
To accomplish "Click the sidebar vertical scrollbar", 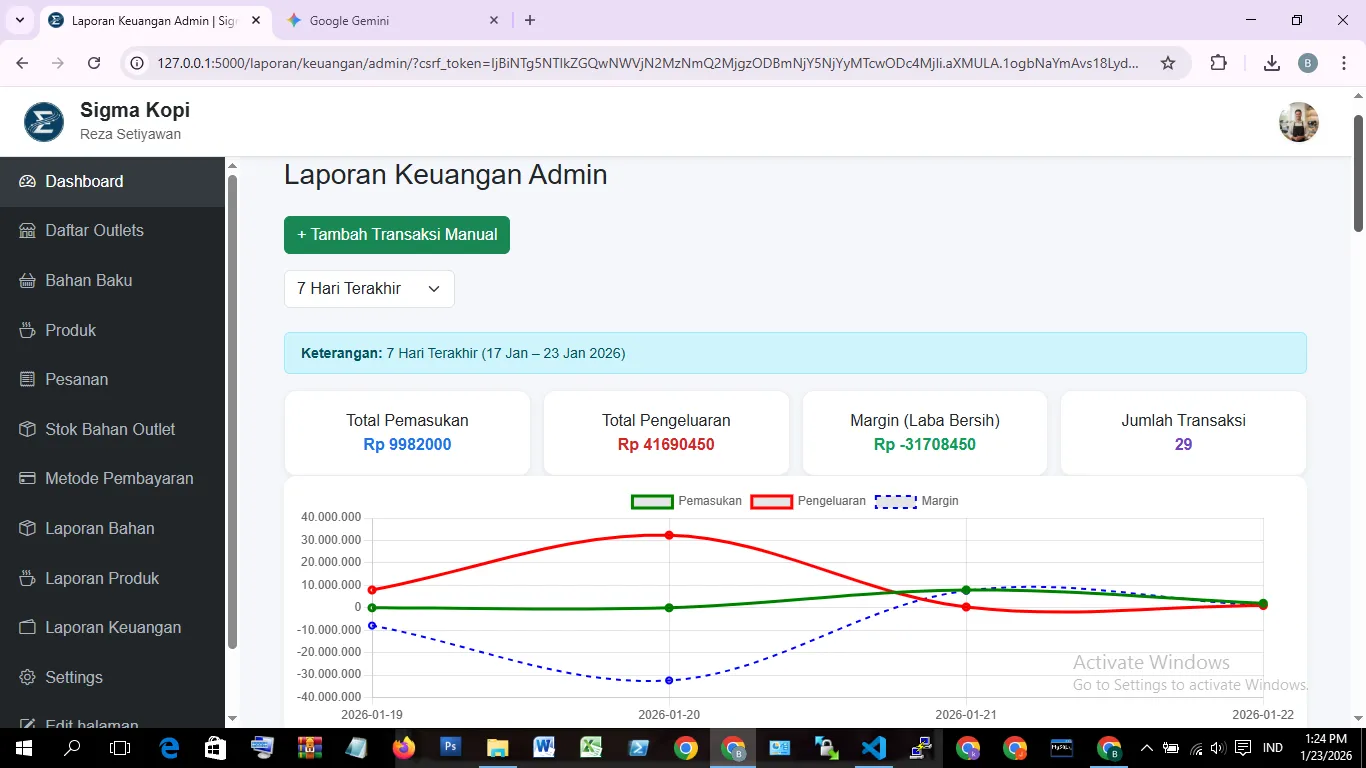I will (232, 410).
